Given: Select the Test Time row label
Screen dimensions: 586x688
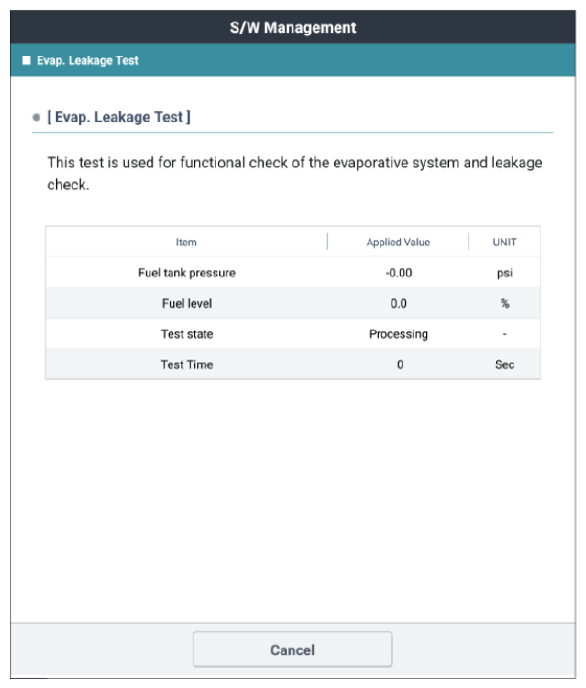Looking at the screenshot, I should tap(187, 365).
